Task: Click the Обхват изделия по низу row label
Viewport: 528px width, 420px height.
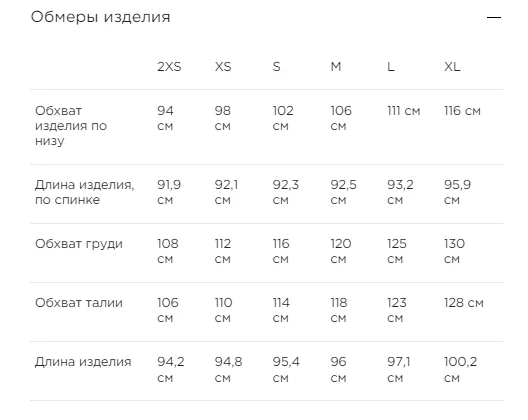Action: 71,126
